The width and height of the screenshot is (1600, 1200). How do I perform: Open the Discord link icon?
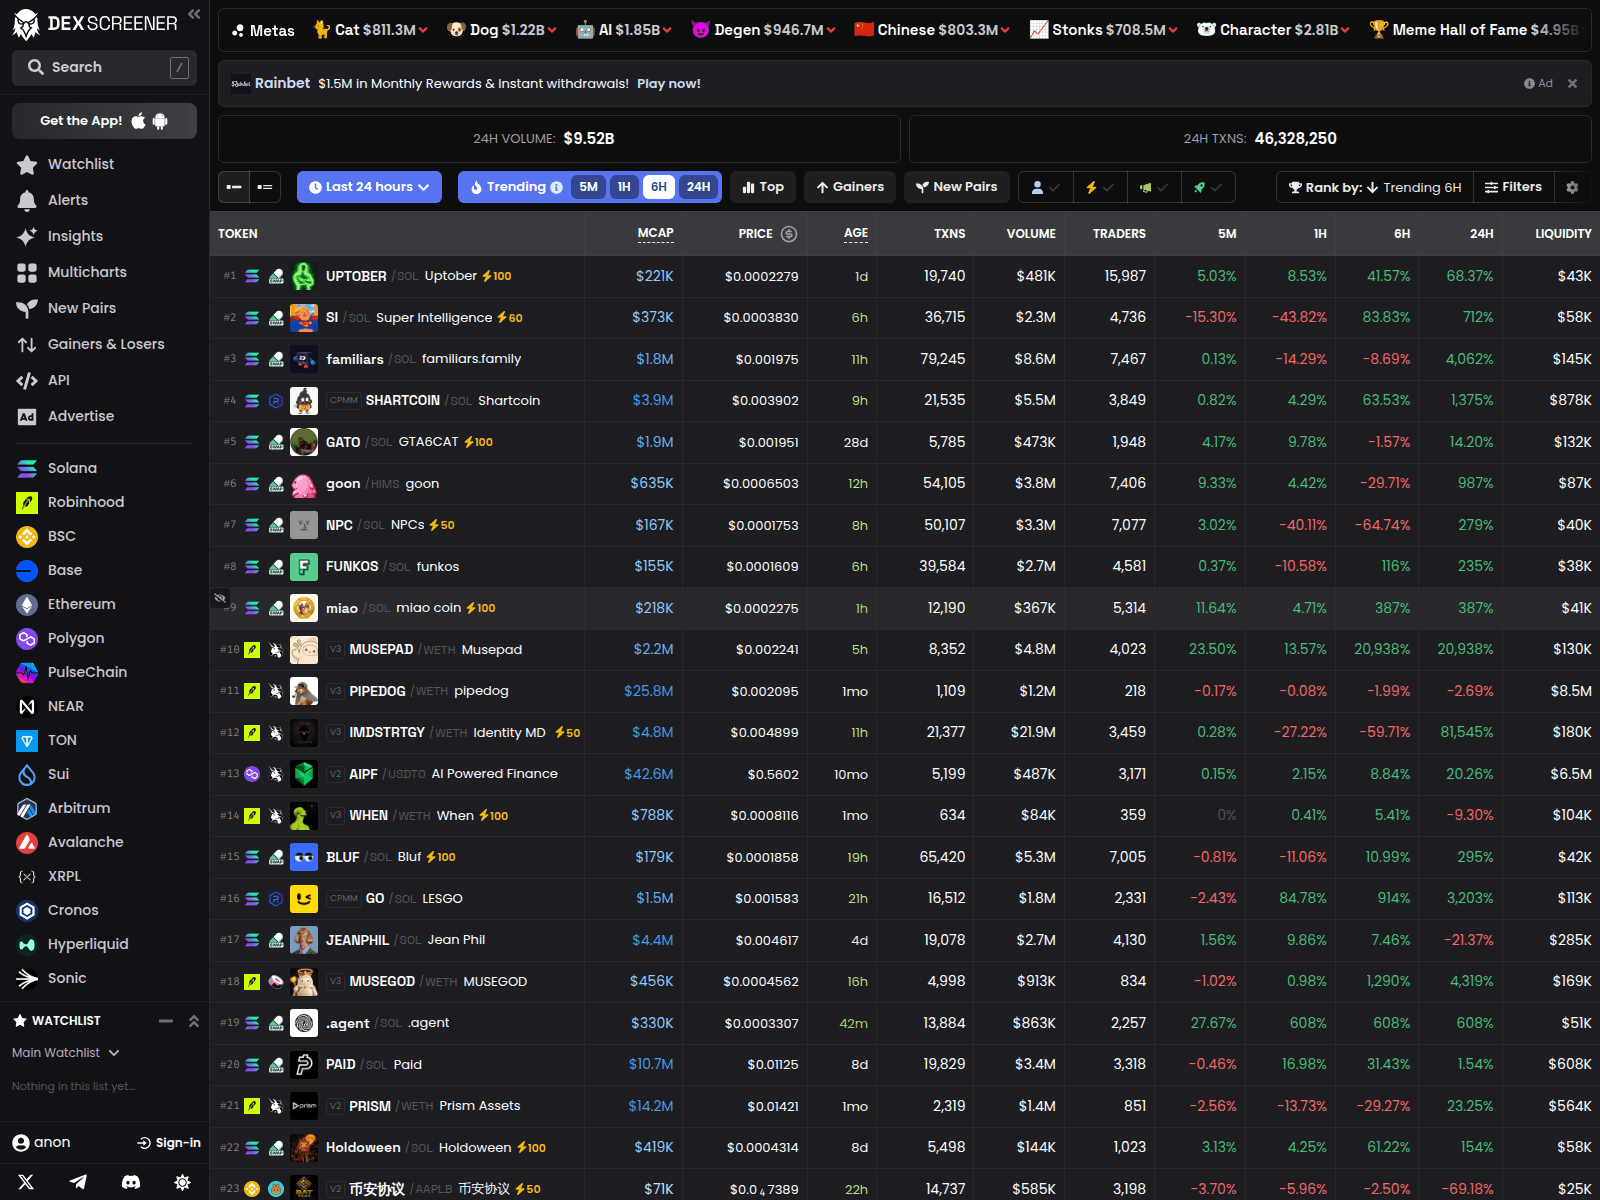pos(130,1182)
